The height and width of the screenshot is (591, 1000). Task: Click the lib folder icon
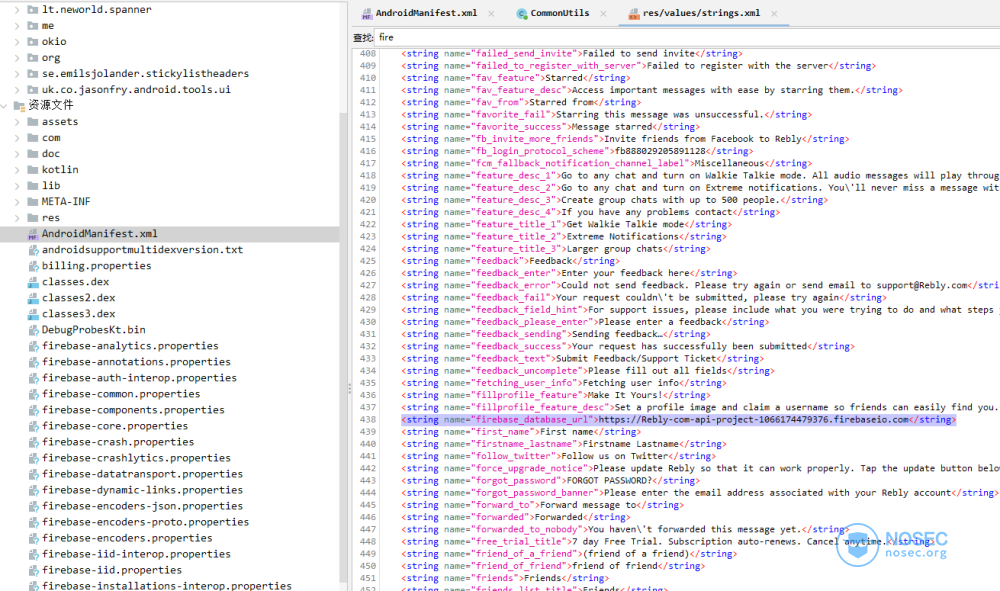33,186
